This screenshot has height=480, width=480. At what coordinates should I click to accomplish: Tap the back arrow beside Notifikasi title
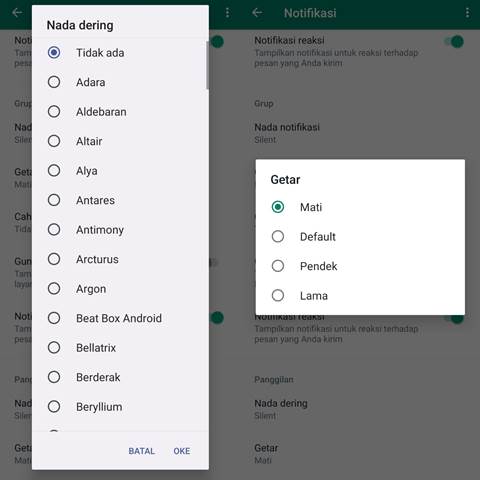coord(257,13)
